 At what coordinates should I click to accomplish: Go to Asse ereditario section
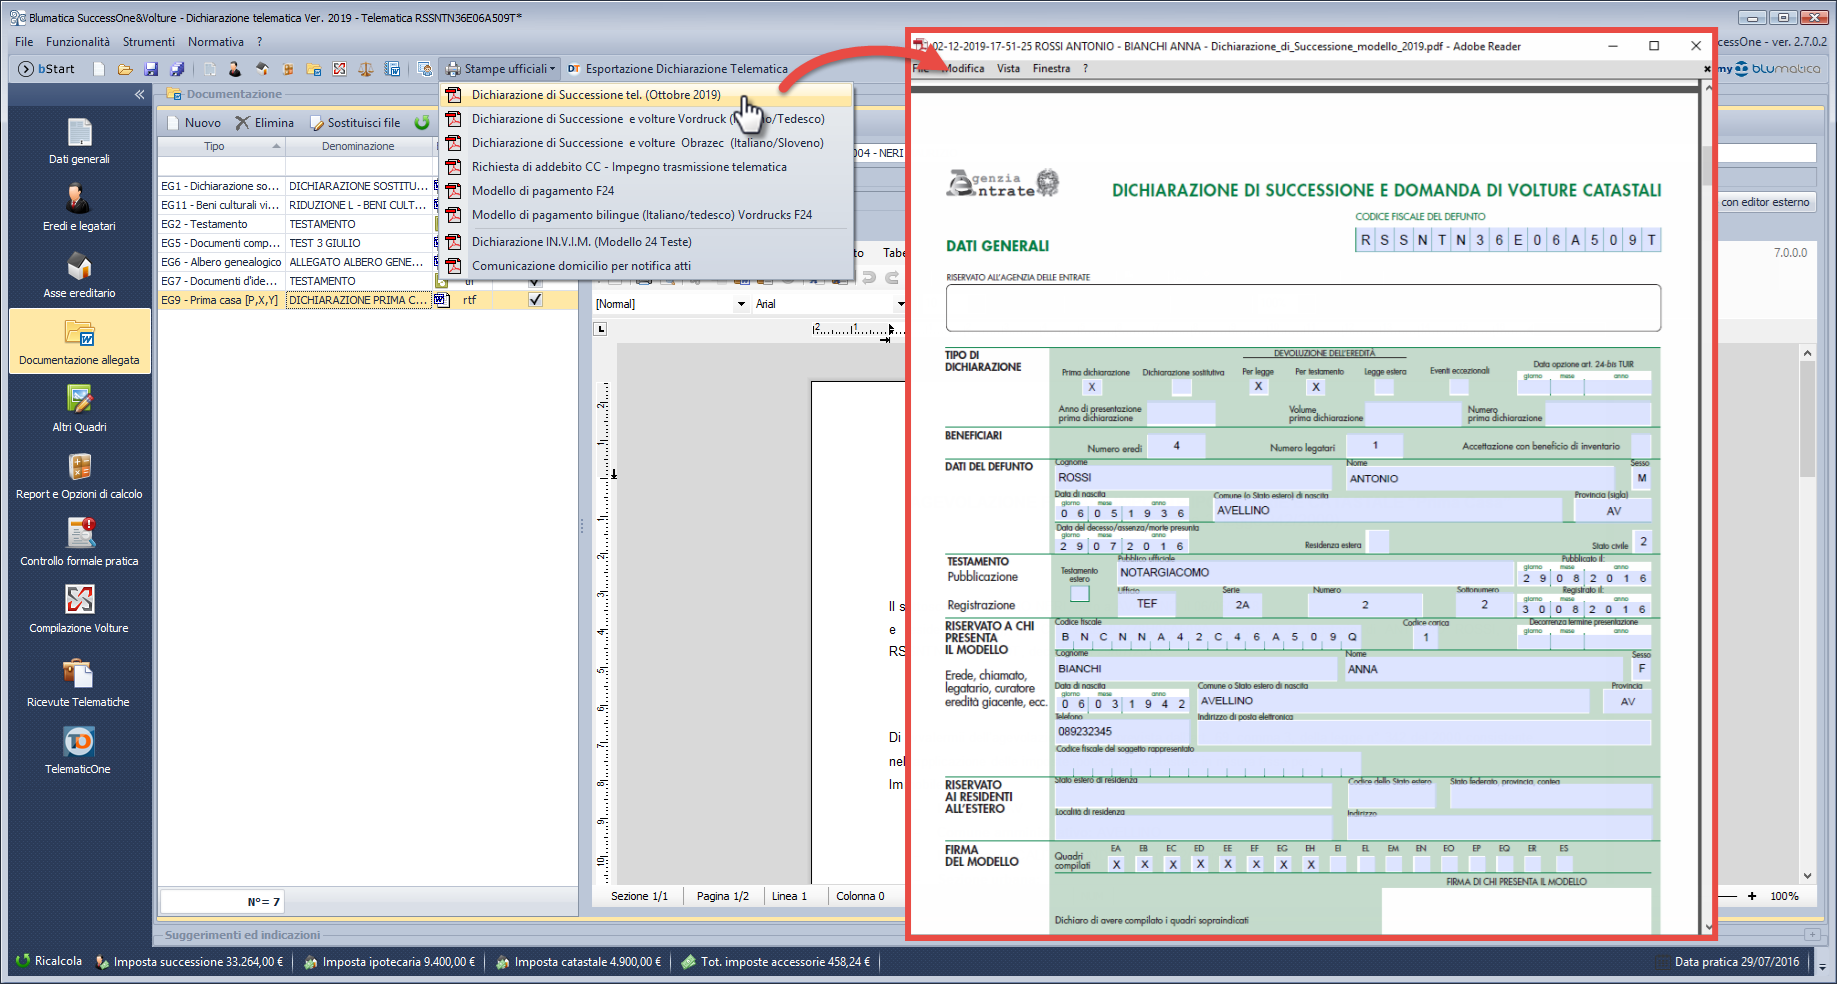[x=79, y=275]
